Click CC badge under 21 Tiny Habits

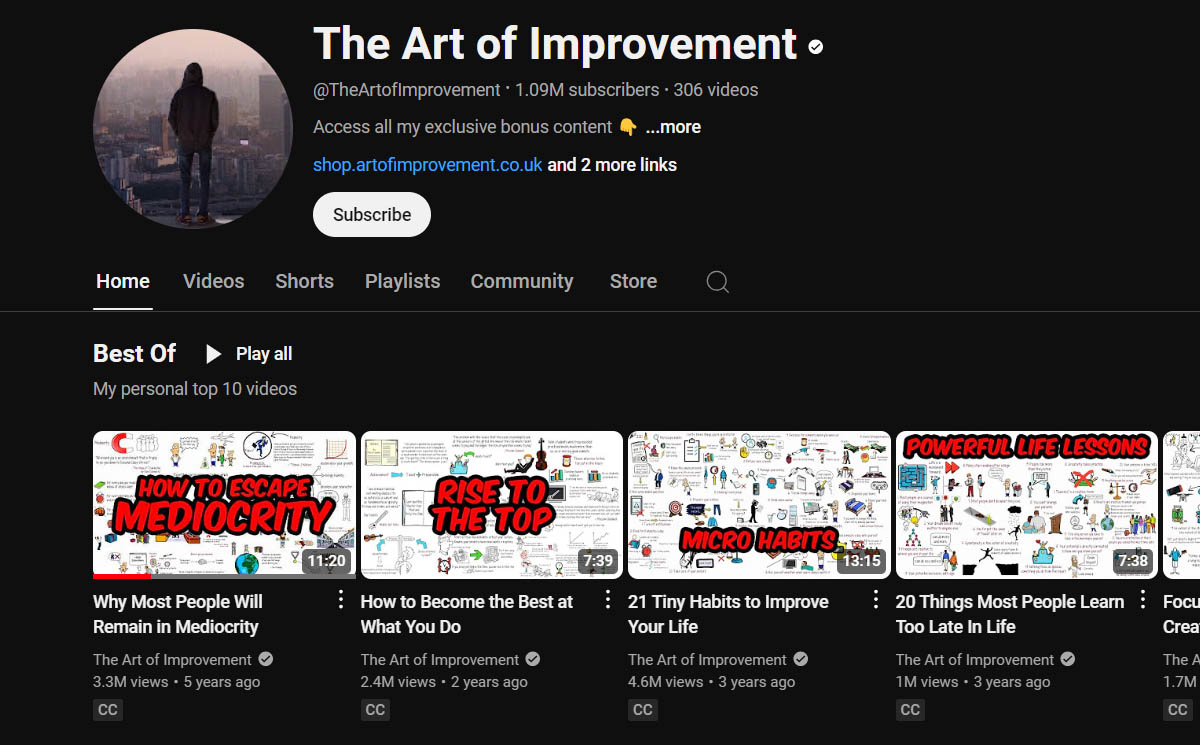point(642,710)
